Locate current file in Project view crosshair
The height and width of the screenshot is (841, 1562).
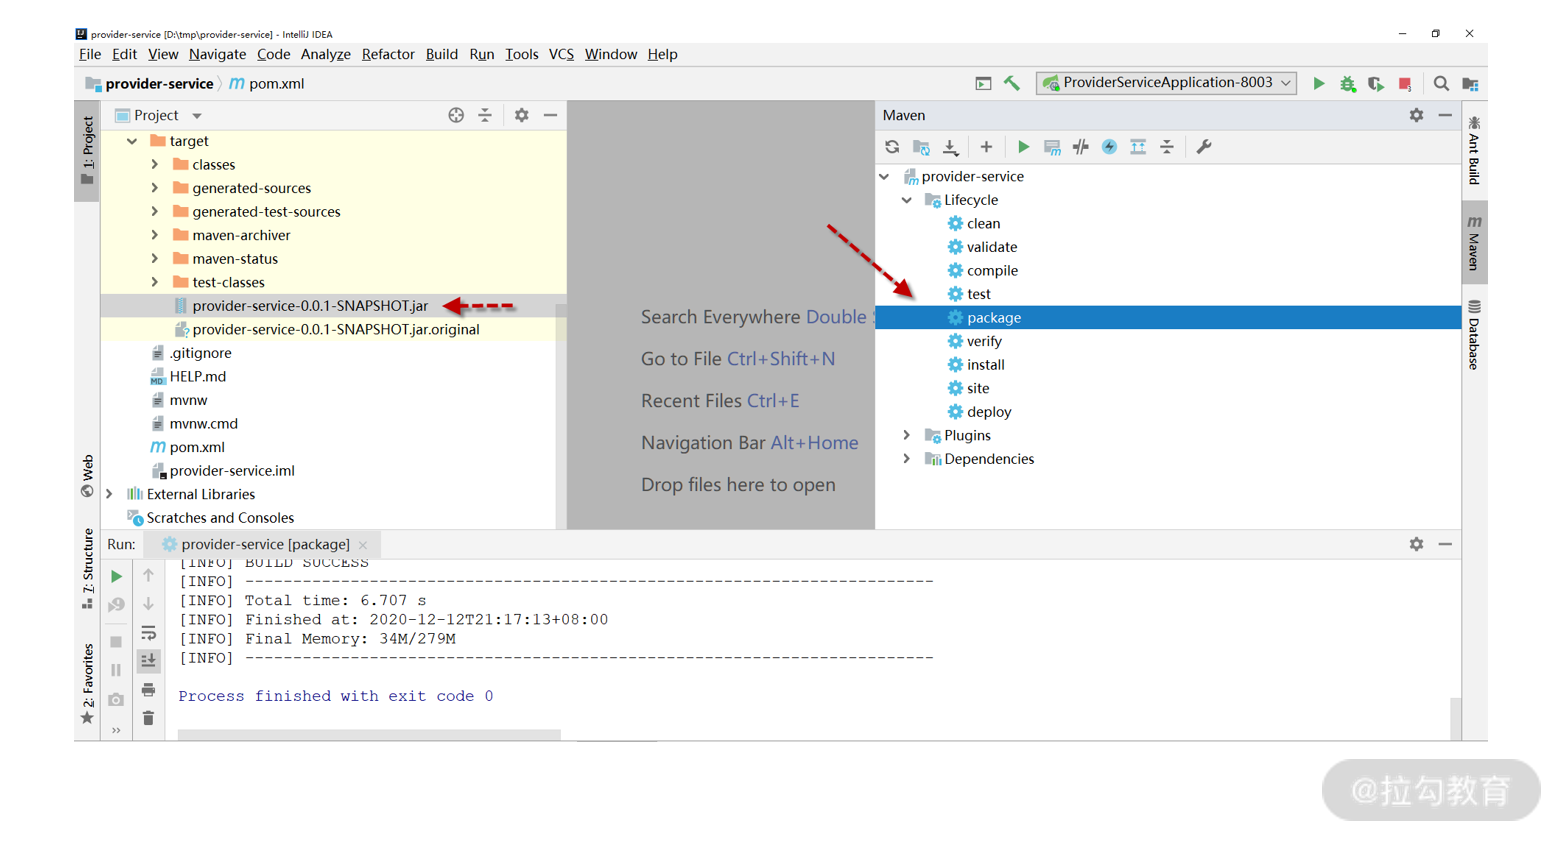456,116
